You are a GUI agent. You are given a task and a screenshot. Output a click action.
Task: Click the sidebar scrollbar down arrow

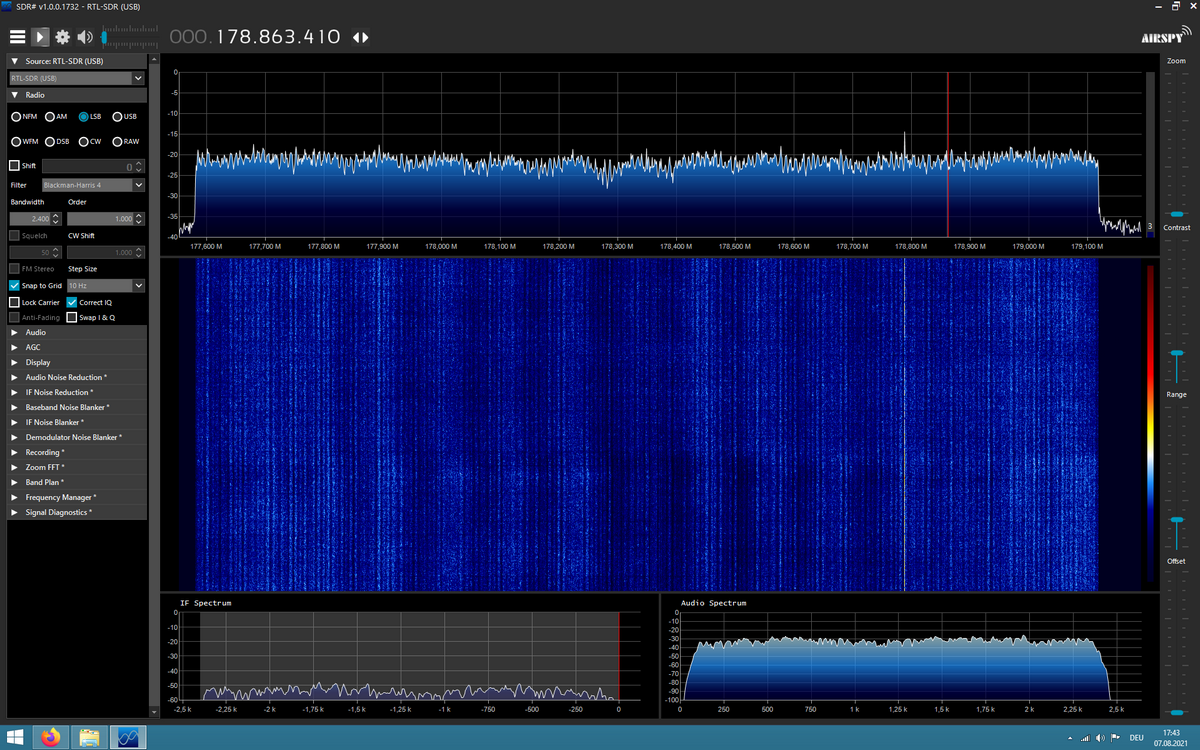tap(153, 713)
